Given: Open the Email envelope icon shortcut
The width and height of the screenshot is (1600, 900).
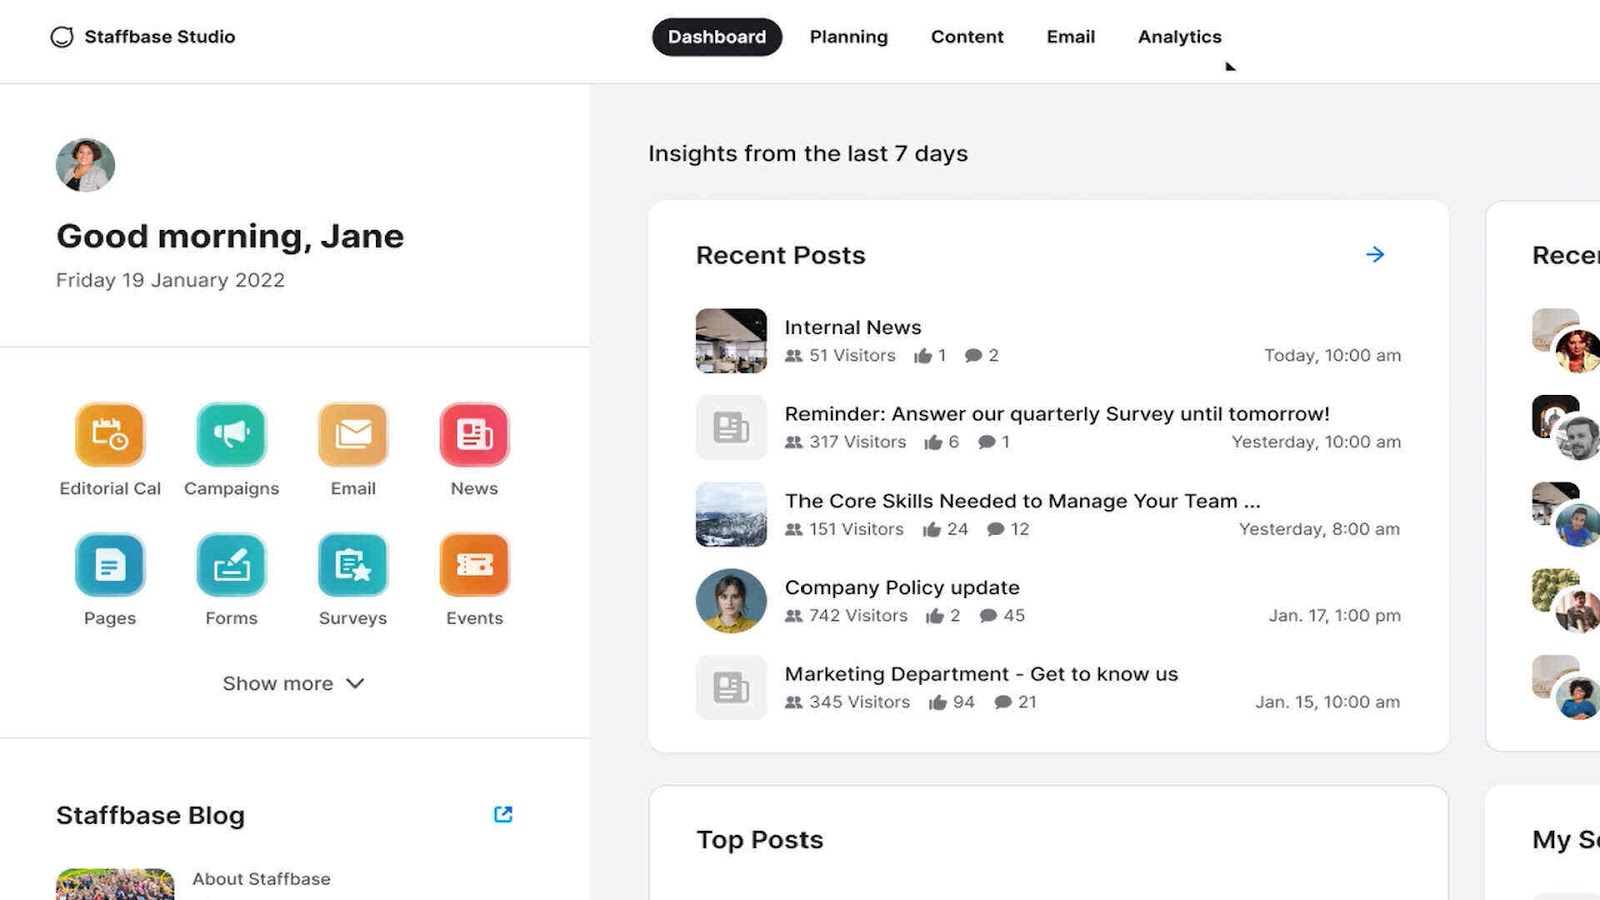Looking at the screenshot, I should click(352, 434).
